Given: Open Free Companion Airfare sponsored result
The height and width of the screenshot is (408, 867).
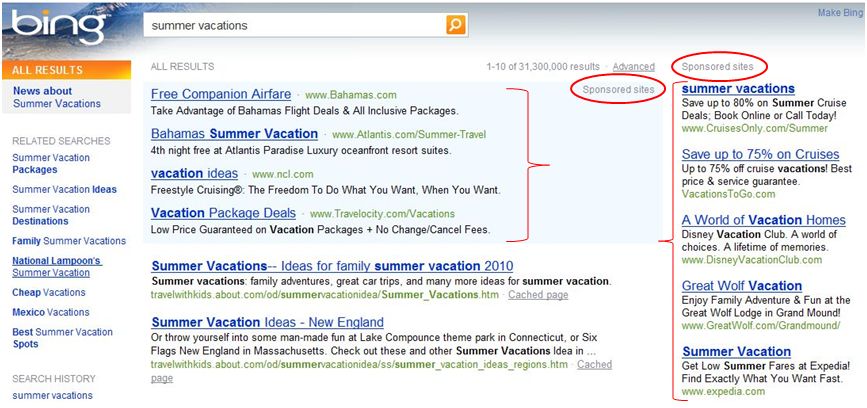Looking at the screenshot, I should [x=221, y=94].
